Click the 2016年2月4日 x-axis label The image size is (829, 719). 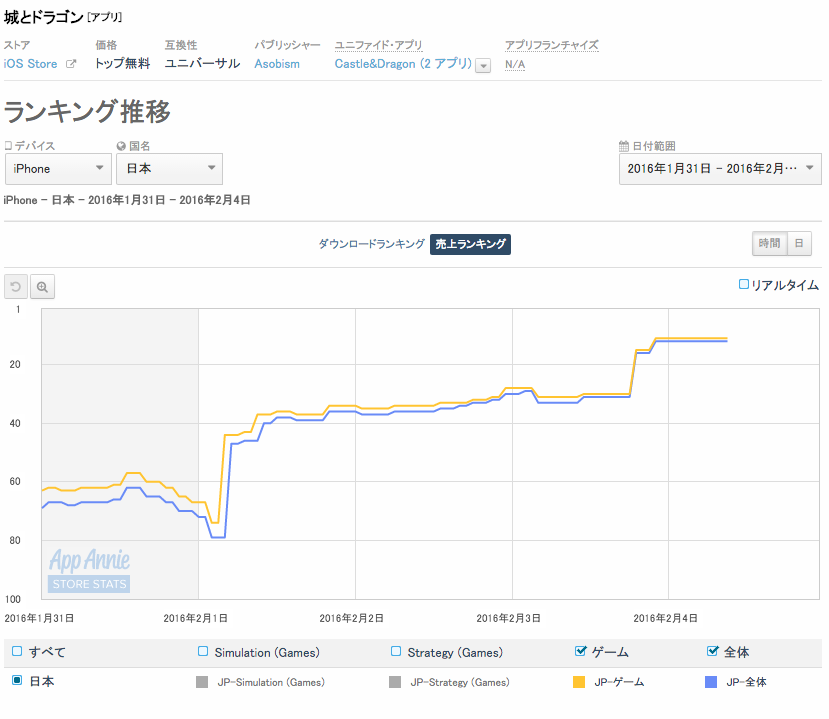pyautogui.click(x=666, y=618)
